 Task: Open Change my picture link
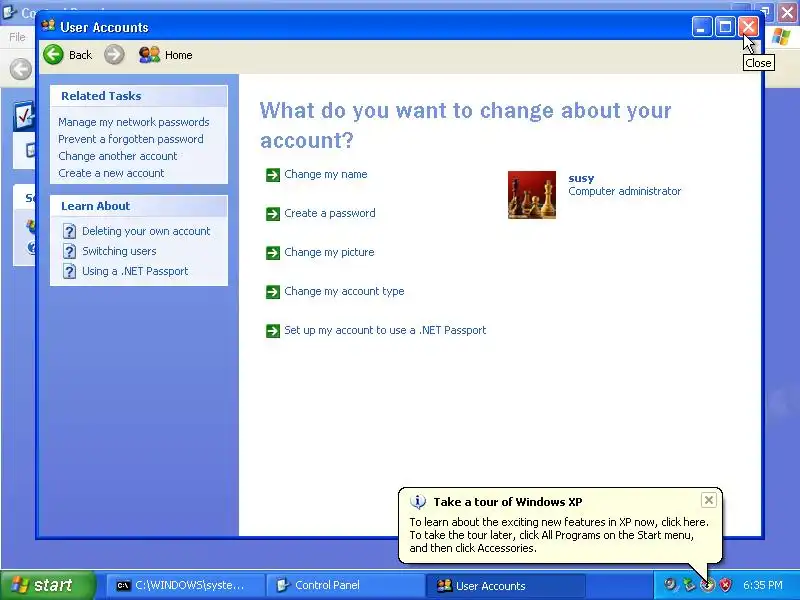coord(329,252)
